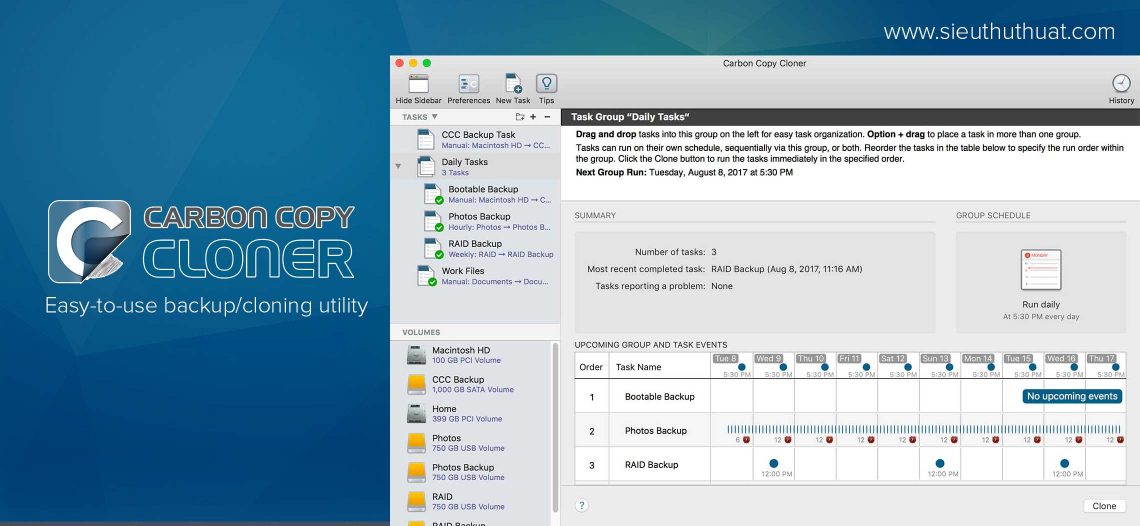Viewport: 1140px width, 526px height.
Task: Click the Sun 13 date column header
Action: click(935, 359)
